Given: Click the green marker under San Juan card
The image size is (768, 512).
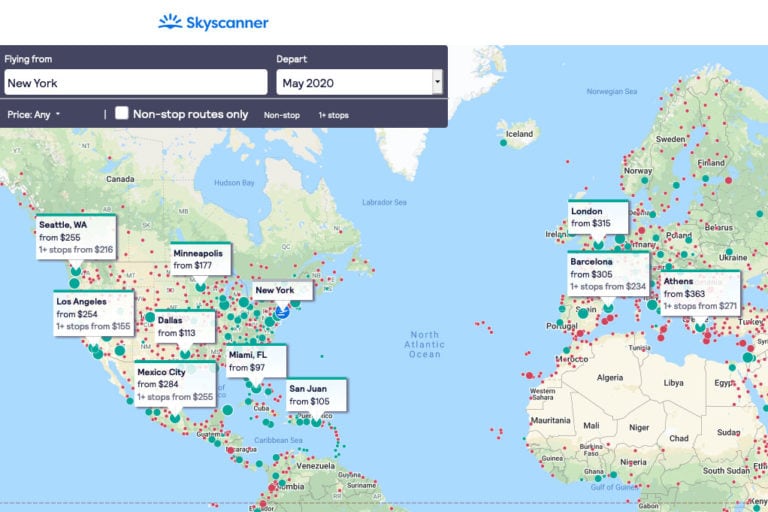Looking at the screenshot, I should point(316,422).
